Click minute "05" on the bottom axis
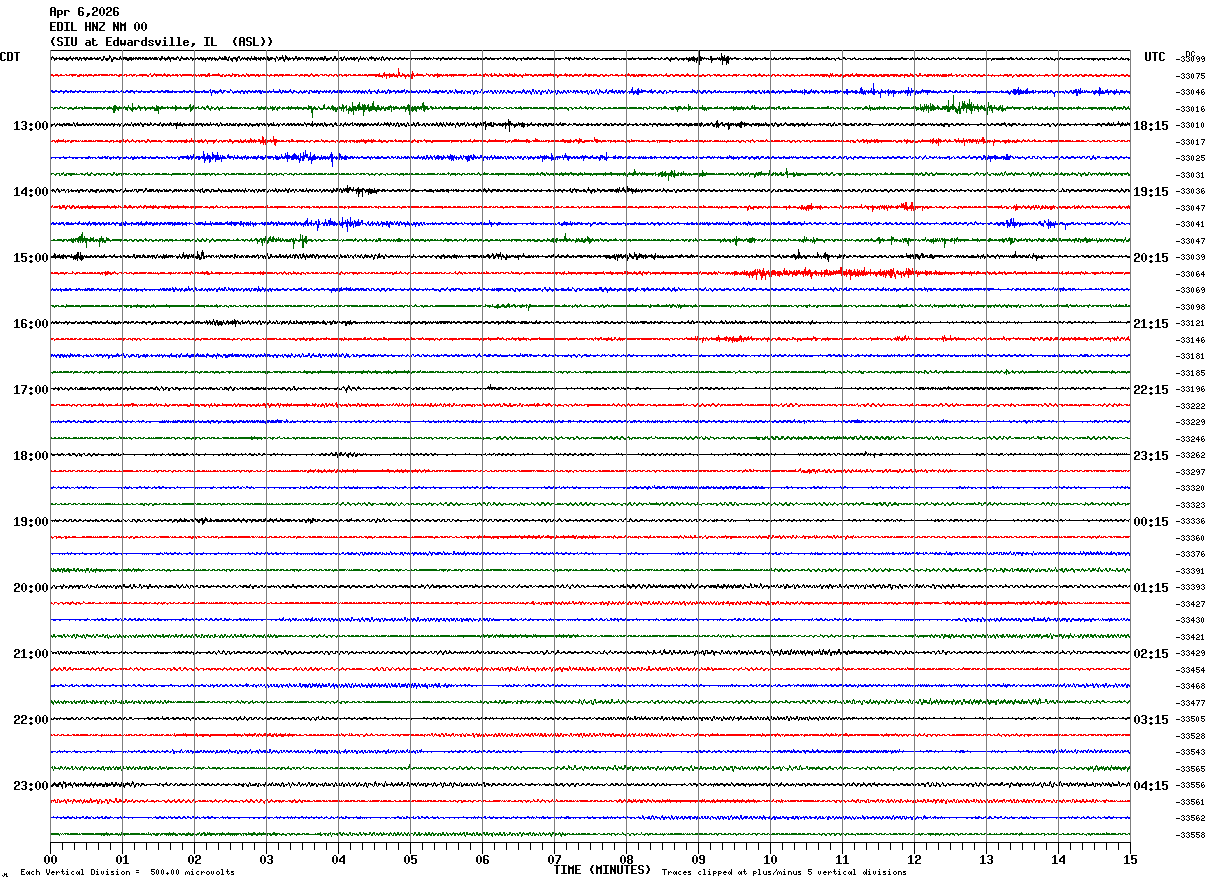This screenshot has height=886, width=1210. click(x=410, y=859)
